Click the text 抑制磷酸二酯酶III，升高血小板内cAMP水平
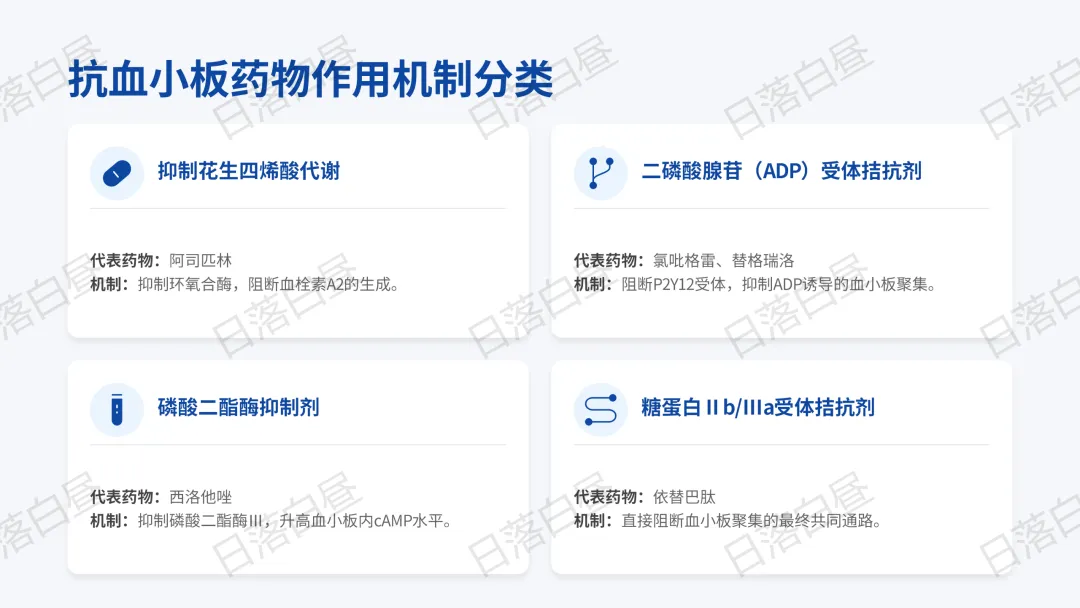The width and height of the screenshot is (1080, 608). [294, 521]
